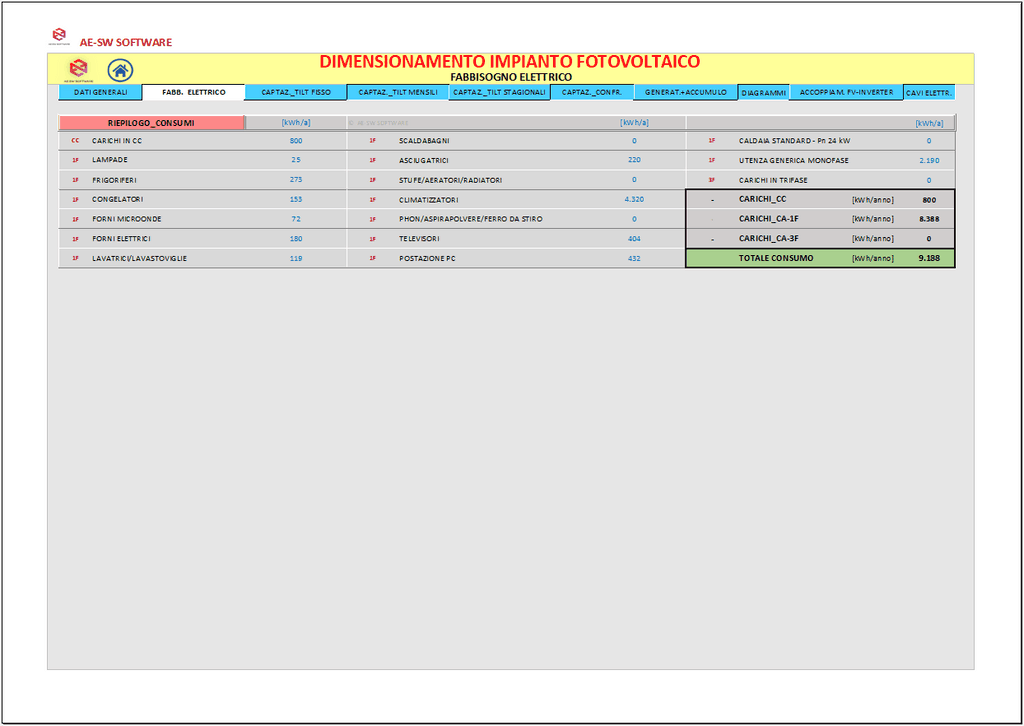
Task: Open the CAVI ELETTR. tab
Action: point(929,92)
